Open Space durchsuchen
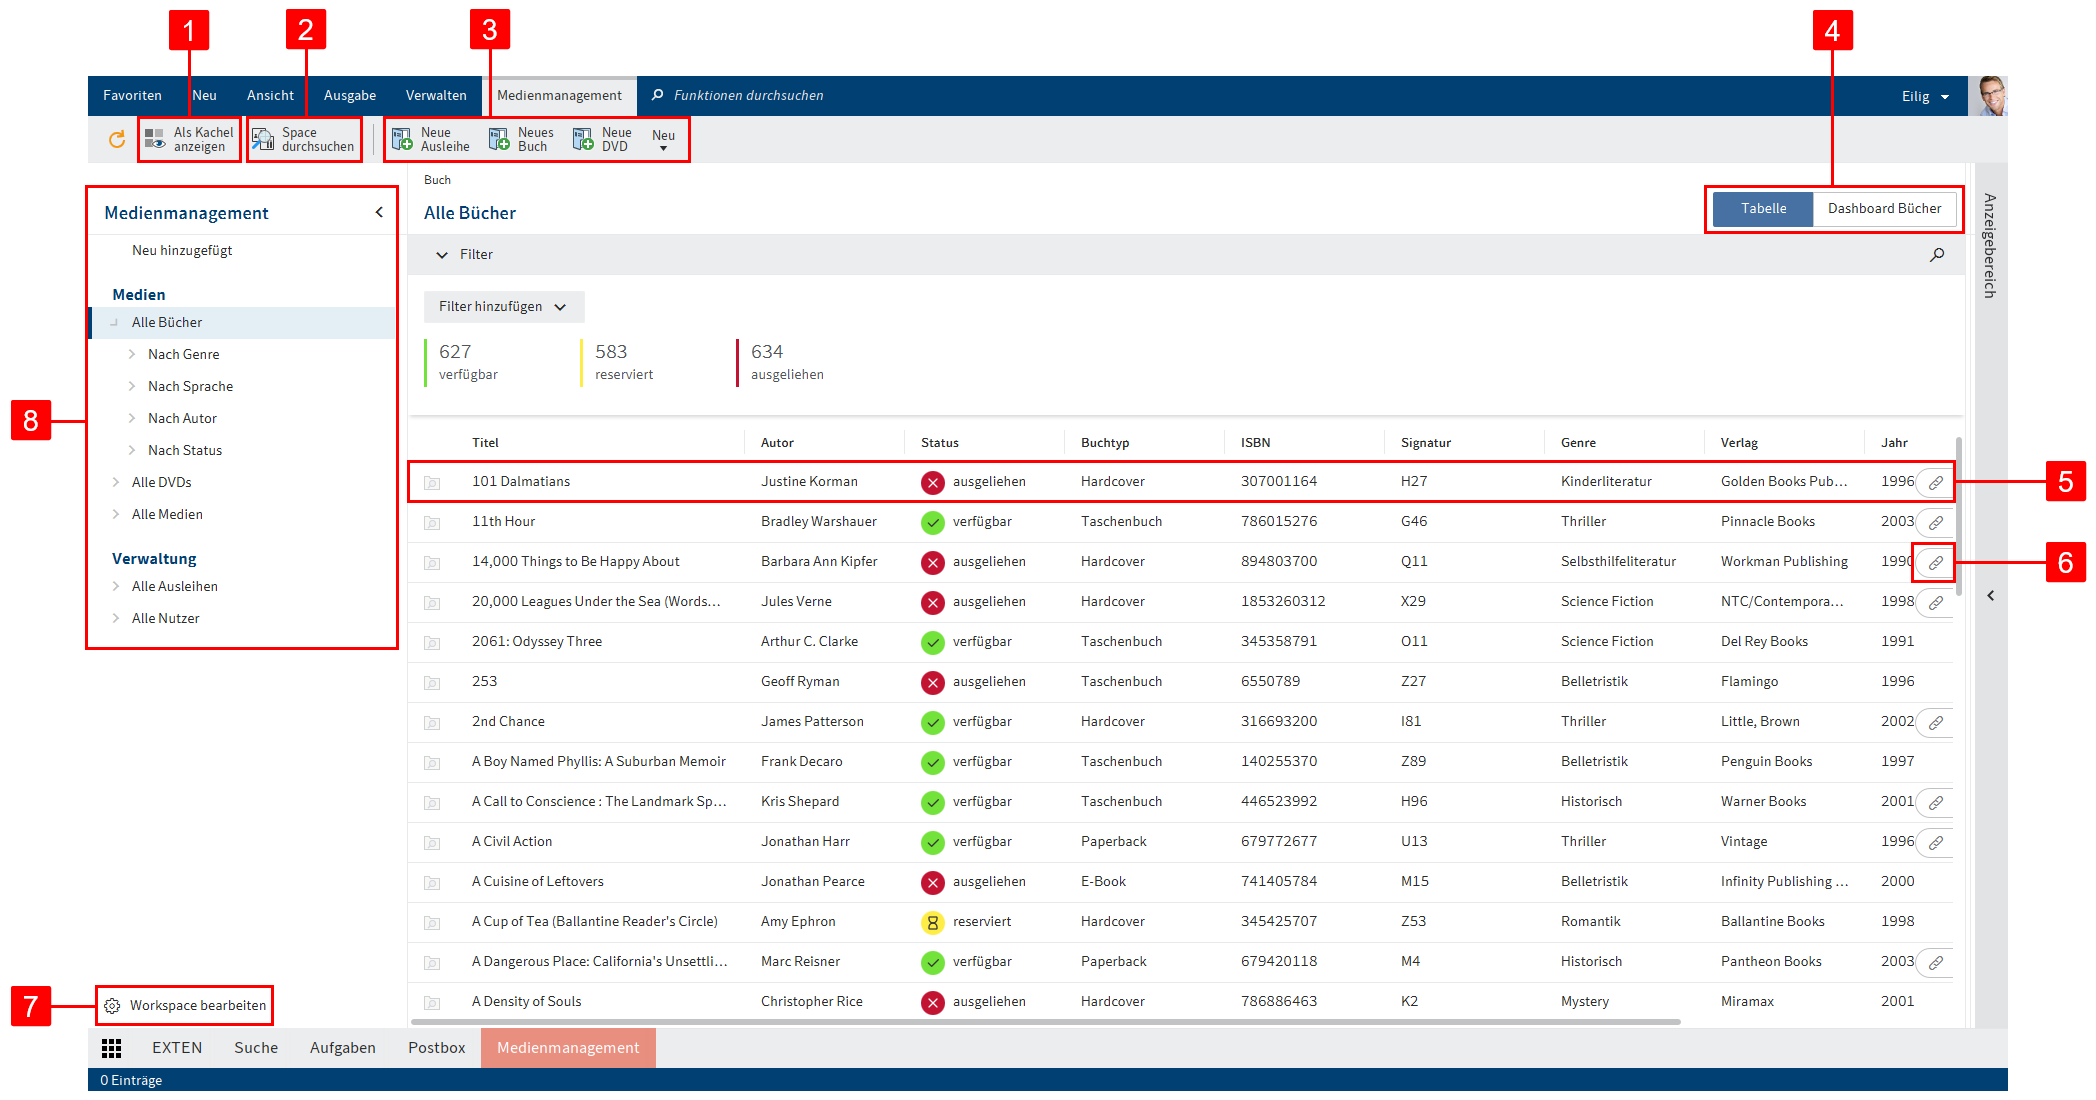Viewport: 2096px width, 1100px height. (x=303, y=139)
